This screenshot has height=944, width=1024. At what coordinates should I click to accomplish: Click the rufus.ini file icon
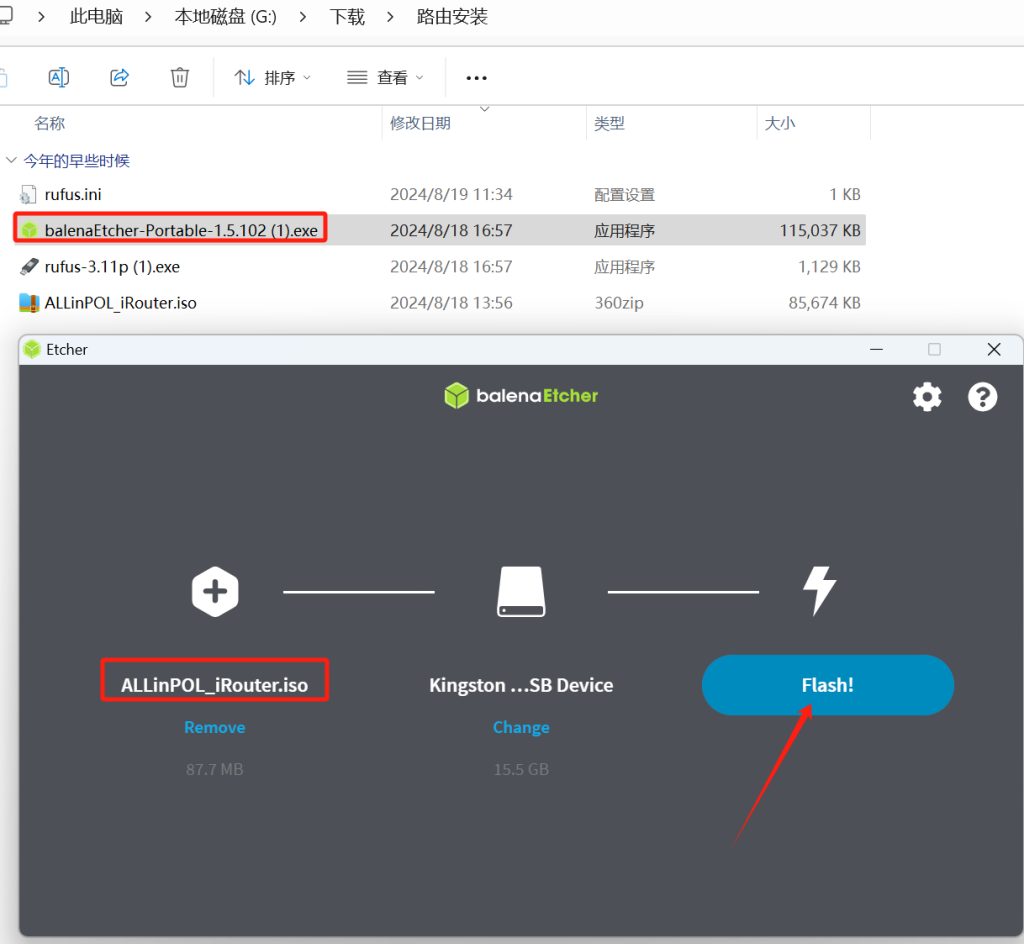(x=28, y=195)
